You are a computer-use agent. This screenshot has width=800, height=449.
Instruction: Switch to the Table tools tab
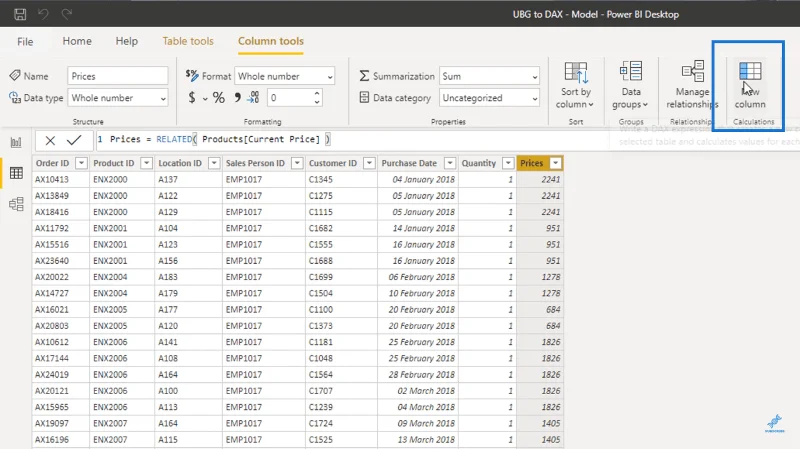click(188, 41)
